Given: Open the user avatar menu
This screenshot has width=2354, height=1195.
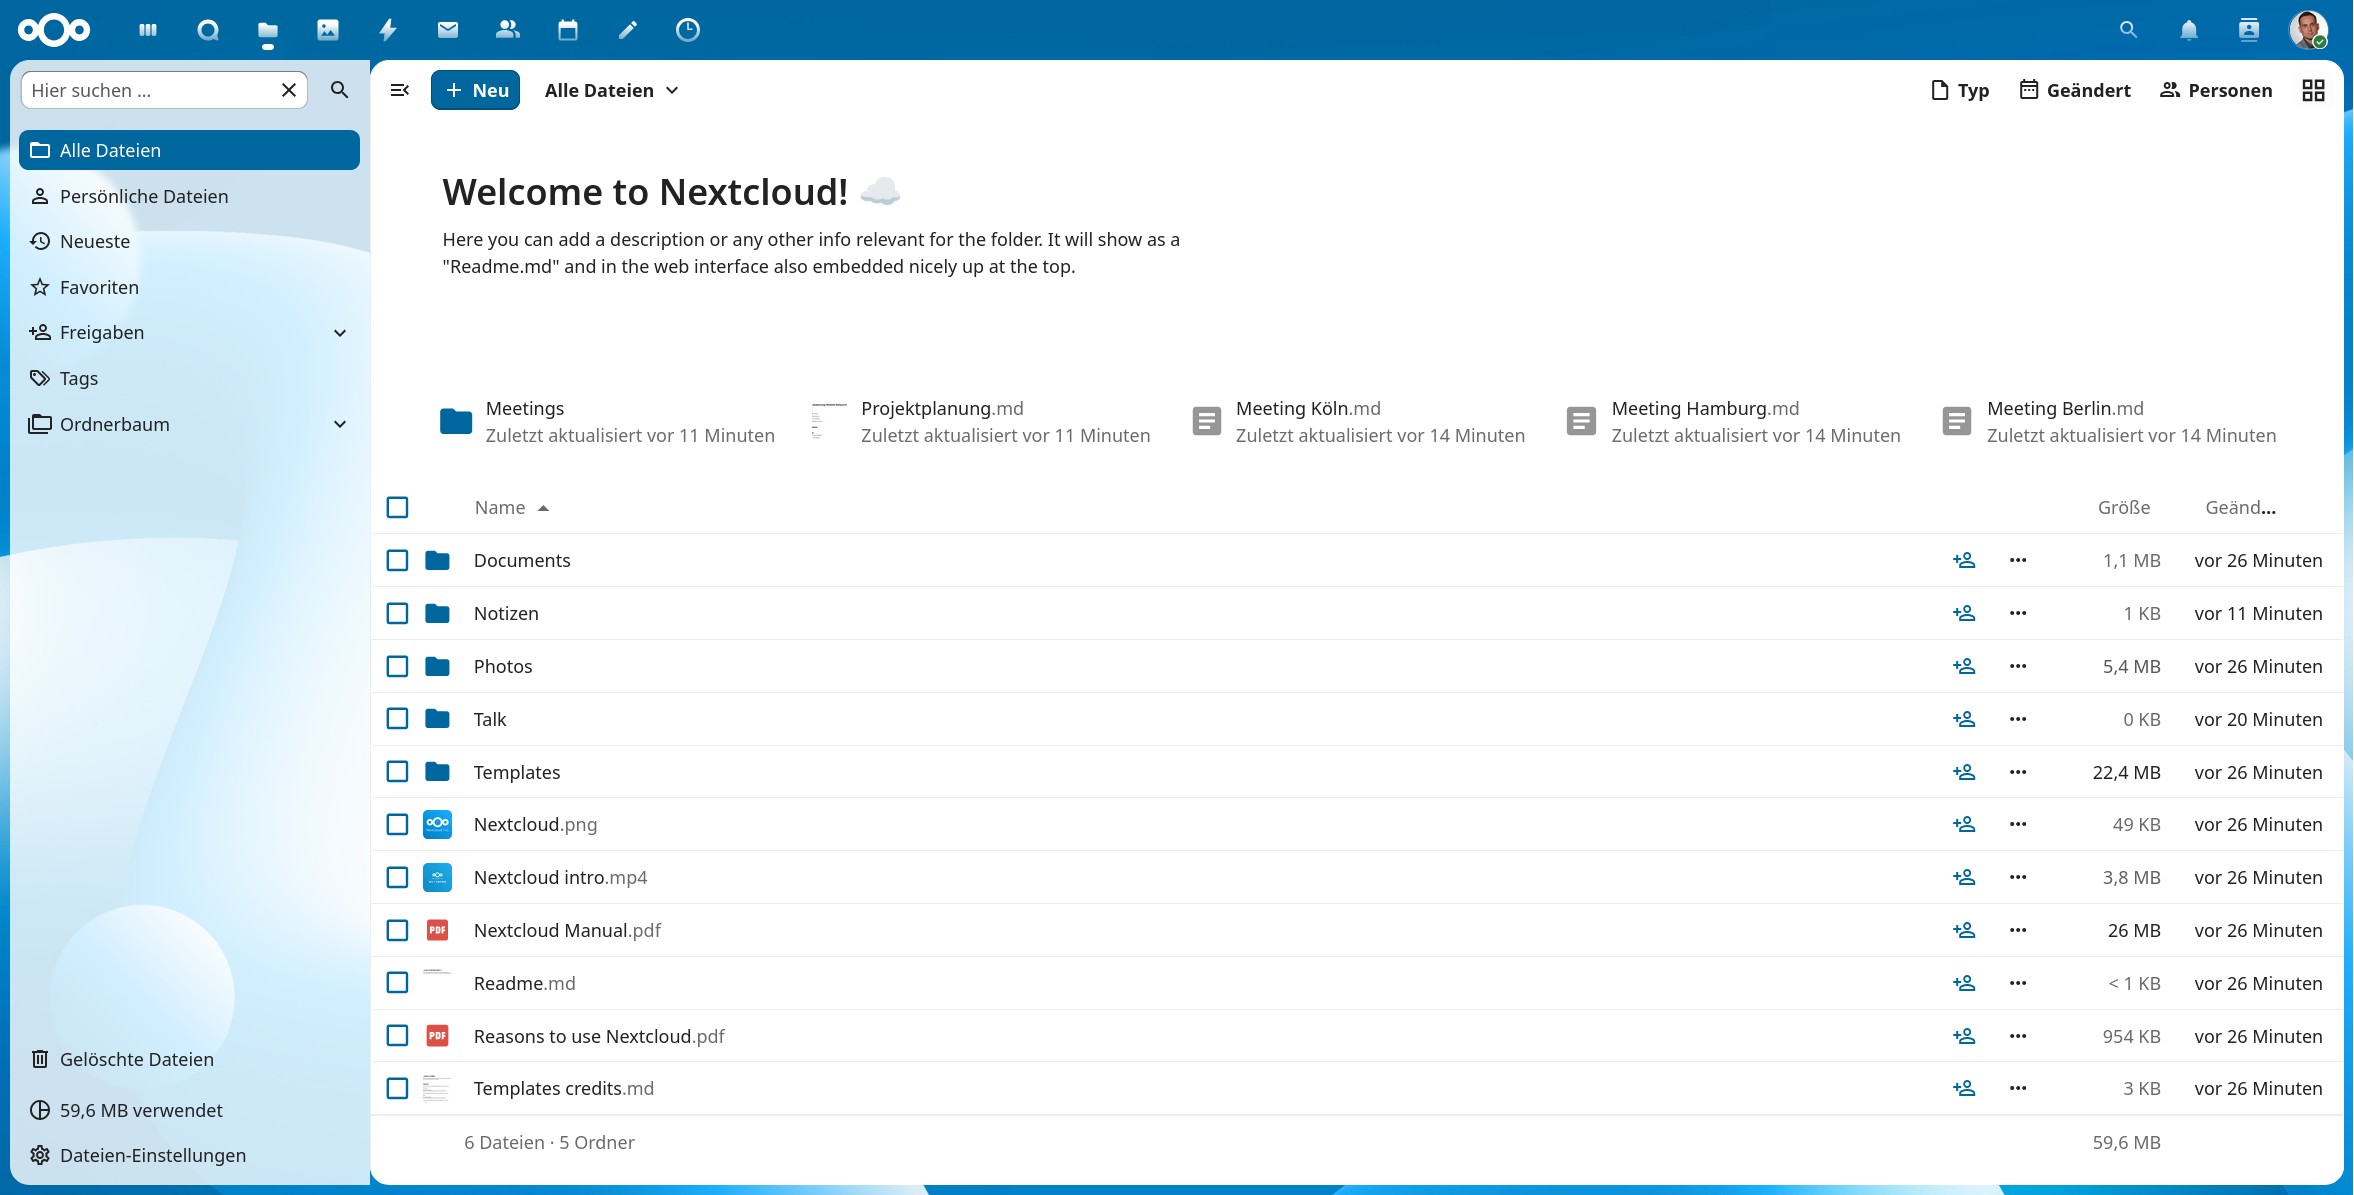Looking at the screenshot, I should [x=2309, y=30].
